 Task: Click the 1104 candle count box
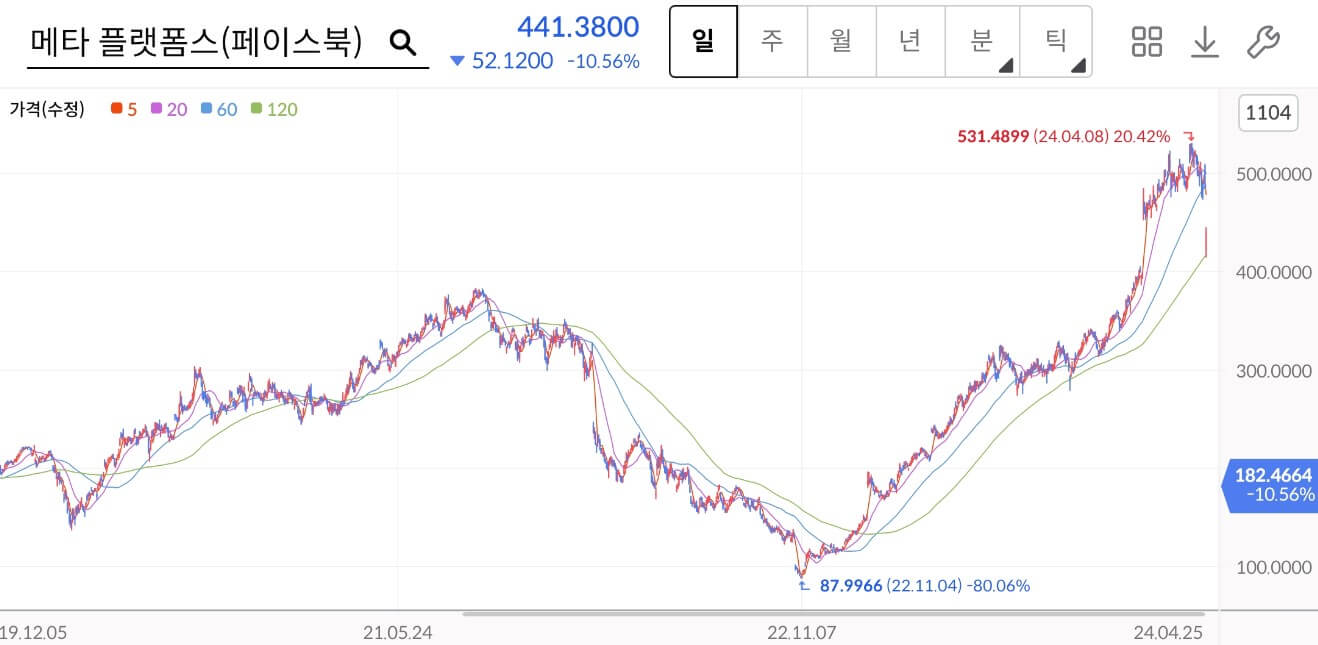1268,112
